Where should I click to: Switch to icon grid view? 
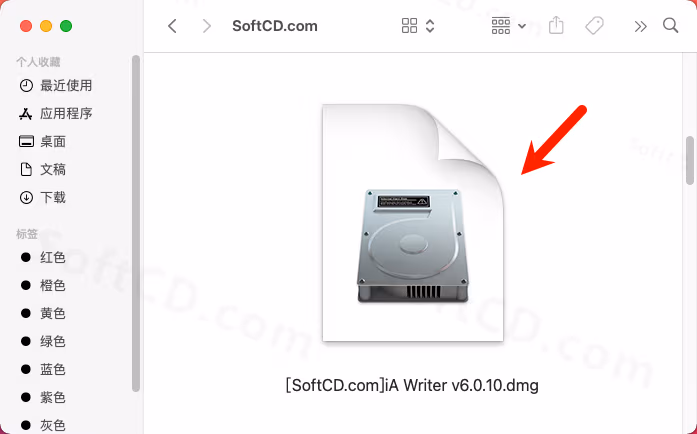pyautogui.click(x=409, y=26)
